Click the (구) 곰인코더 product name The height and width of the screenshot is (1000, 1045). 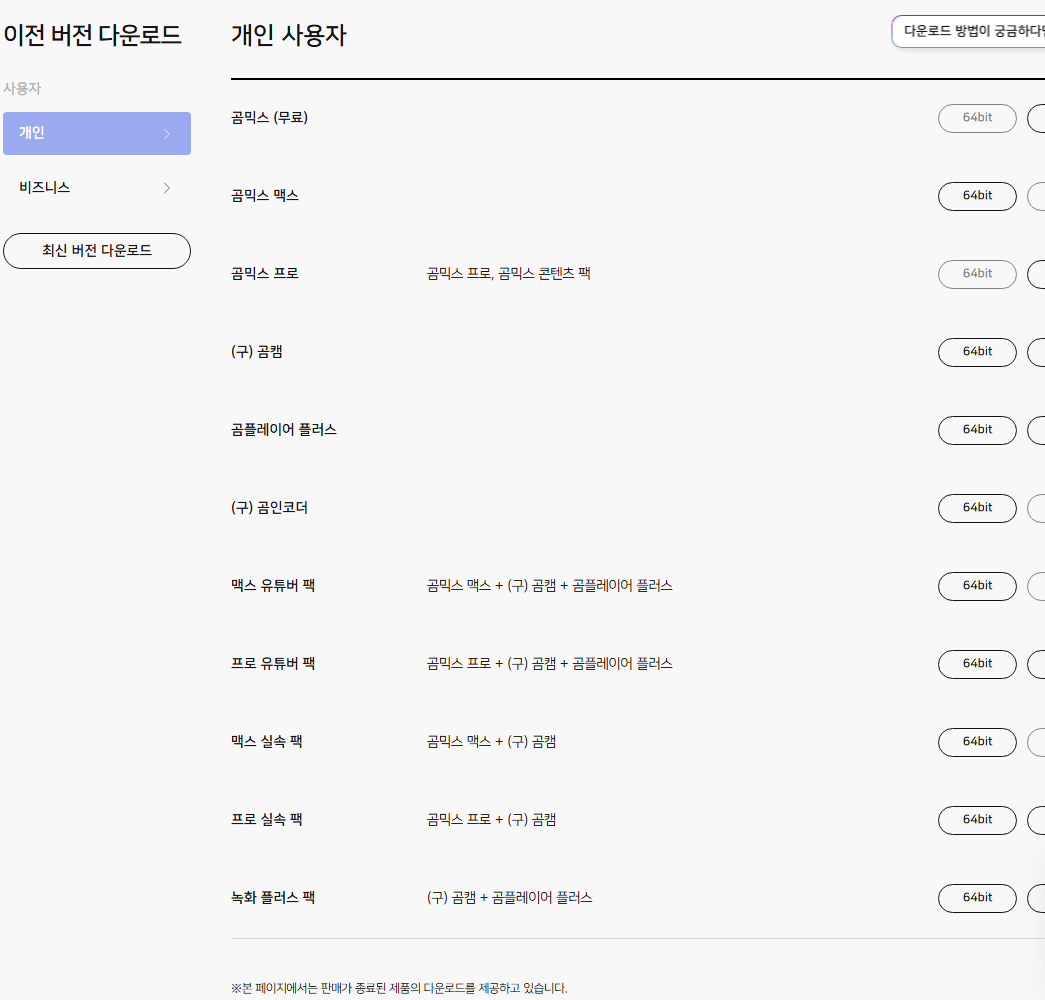pos(269,508)
